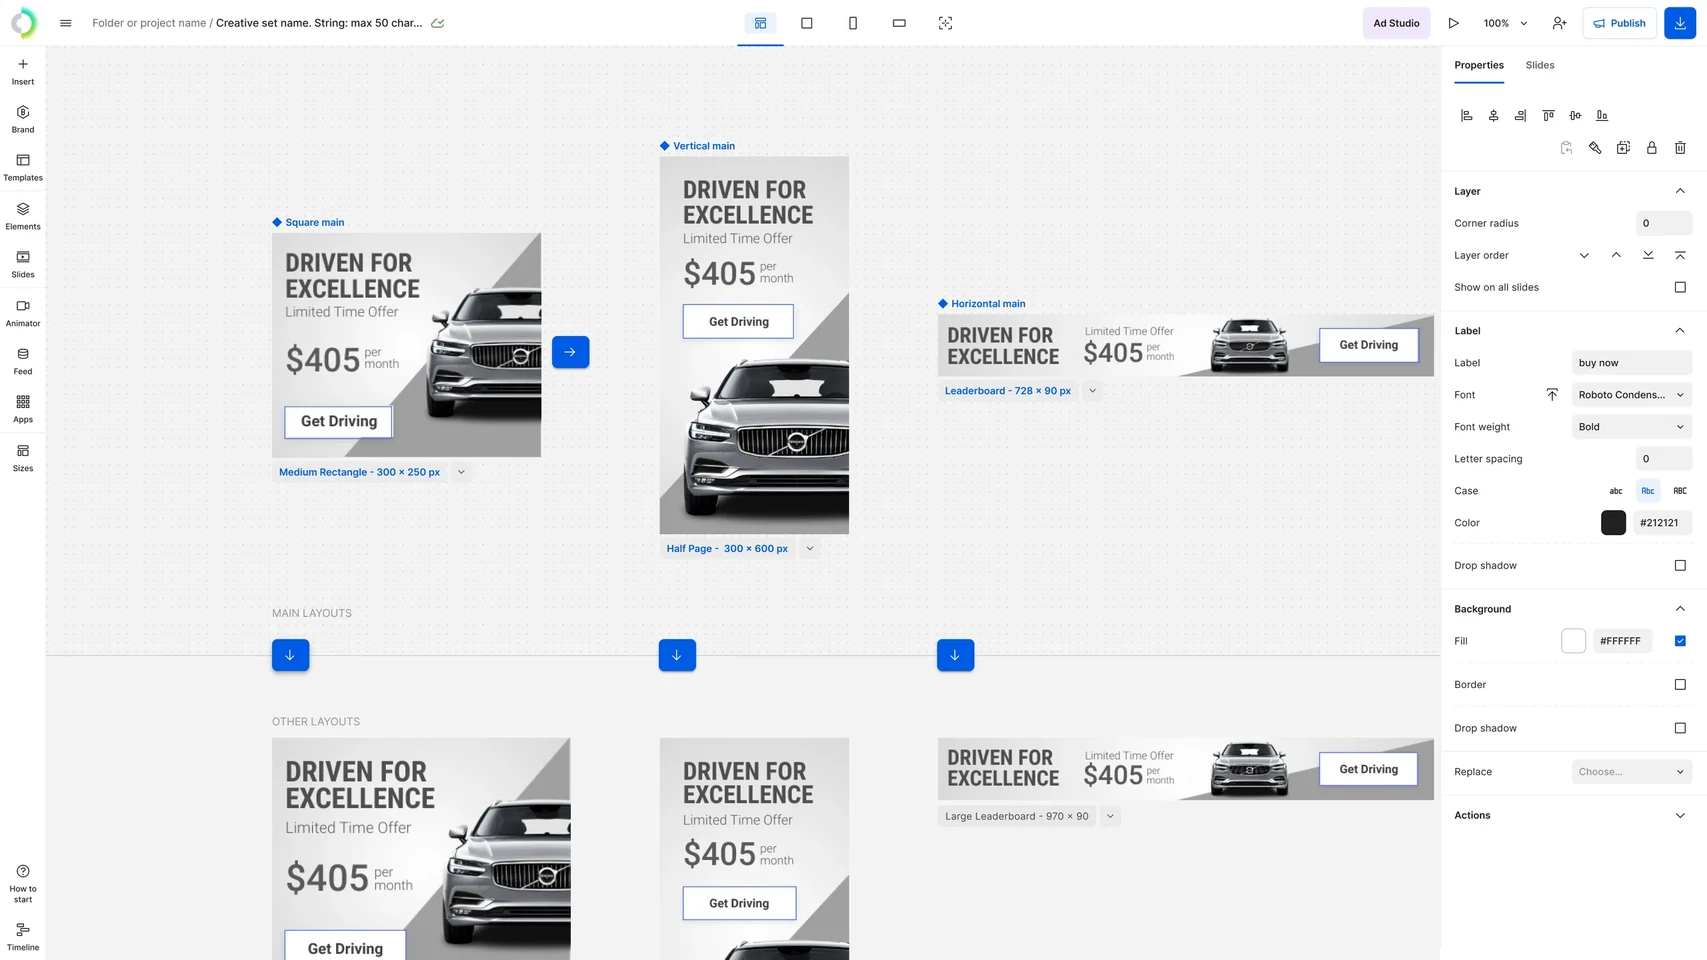1707x960 pixels.
Task: Open the Insert panel in the sidebar
Action: click(x=23, y=72)
